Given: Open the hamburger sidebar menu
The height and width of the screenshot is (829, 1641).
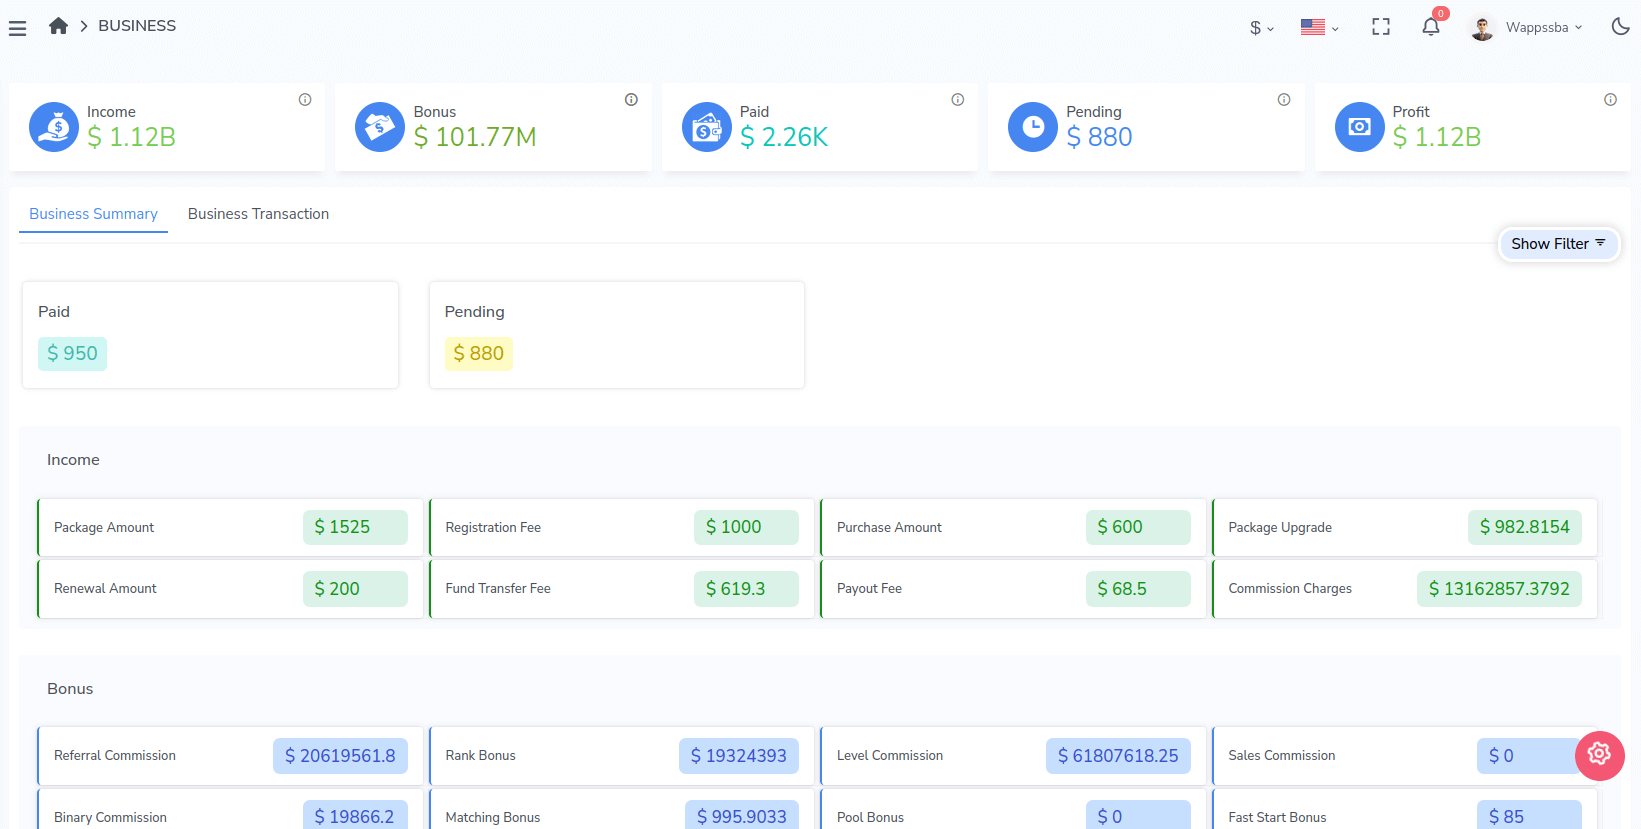Looking at the screenshot, I should [x=17, y=28].
